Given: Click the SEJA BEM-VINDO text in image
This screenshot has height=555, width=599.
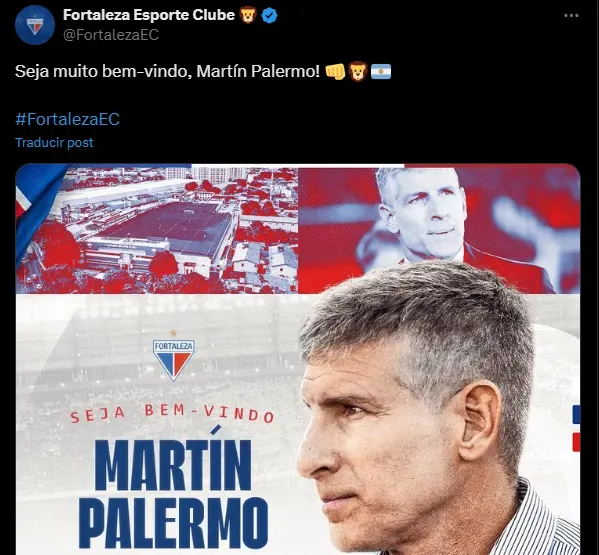Looking at the screenshot, I should pyautogui.click(x=172, y=414).
